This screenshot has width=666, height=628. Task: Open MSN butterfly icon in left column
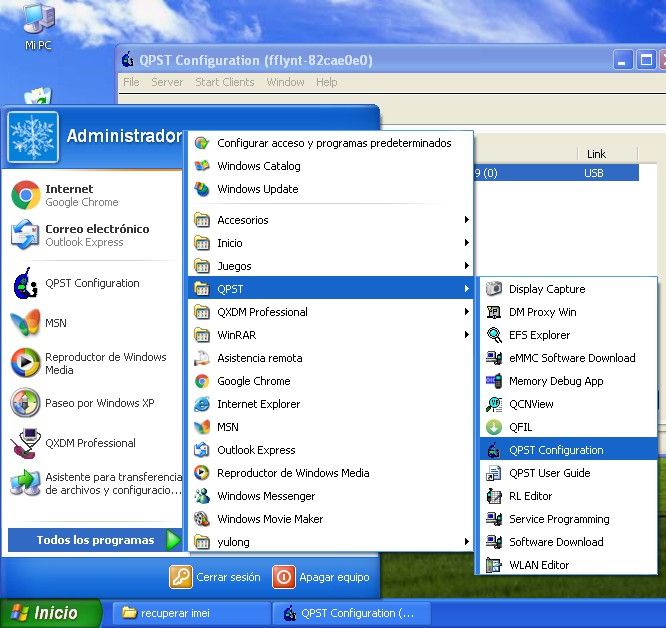coord(25,323)
